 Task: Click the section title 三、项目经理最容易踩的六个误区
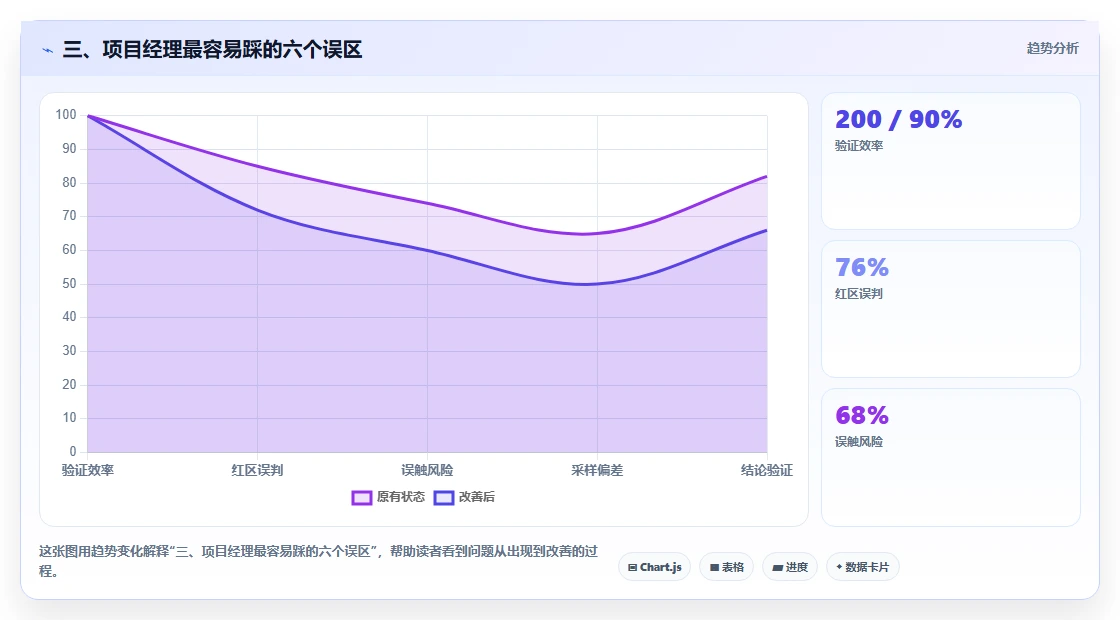point(212,49)
